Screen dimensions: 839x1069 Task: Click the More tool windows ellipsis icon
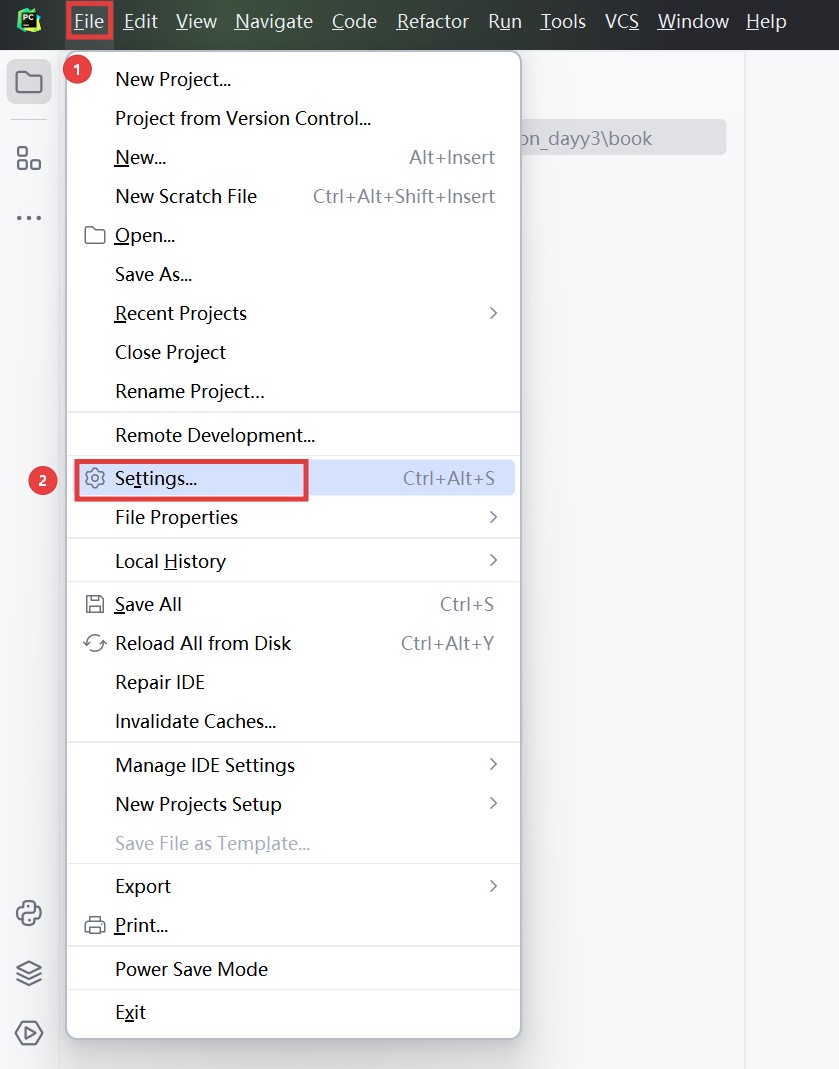(x=29, y=218)
